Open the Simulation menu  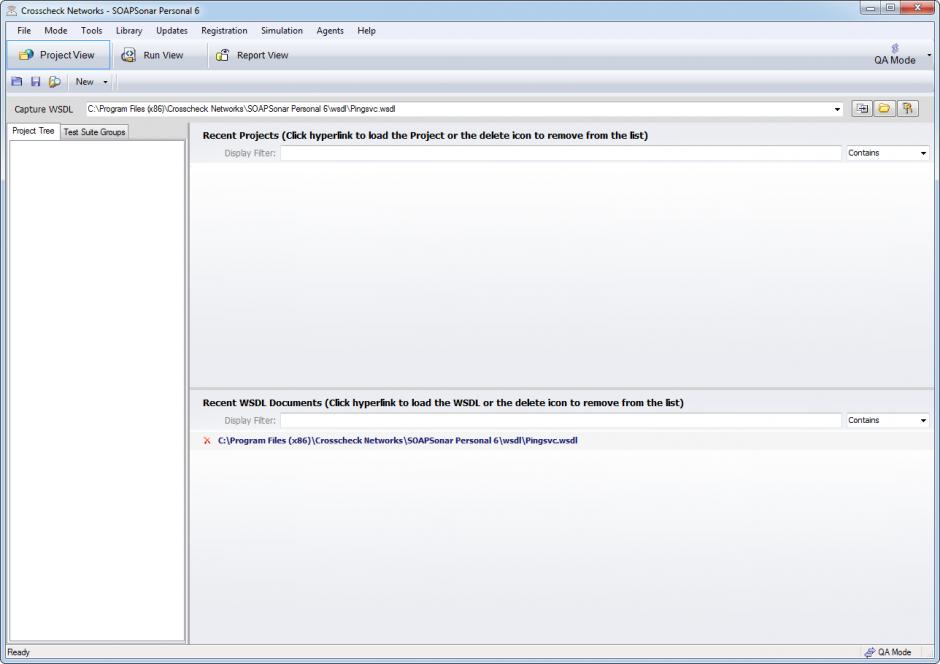click(x=282, y=31)
